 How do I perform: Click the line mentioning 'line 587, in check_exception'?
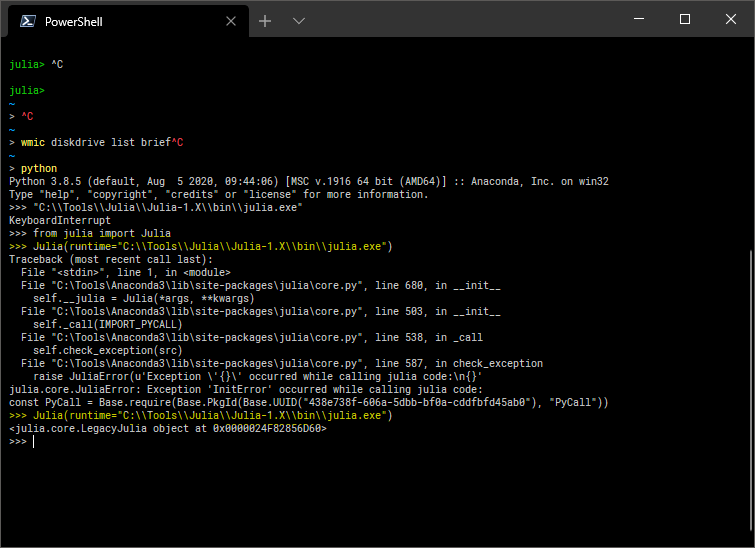(282, 364)
